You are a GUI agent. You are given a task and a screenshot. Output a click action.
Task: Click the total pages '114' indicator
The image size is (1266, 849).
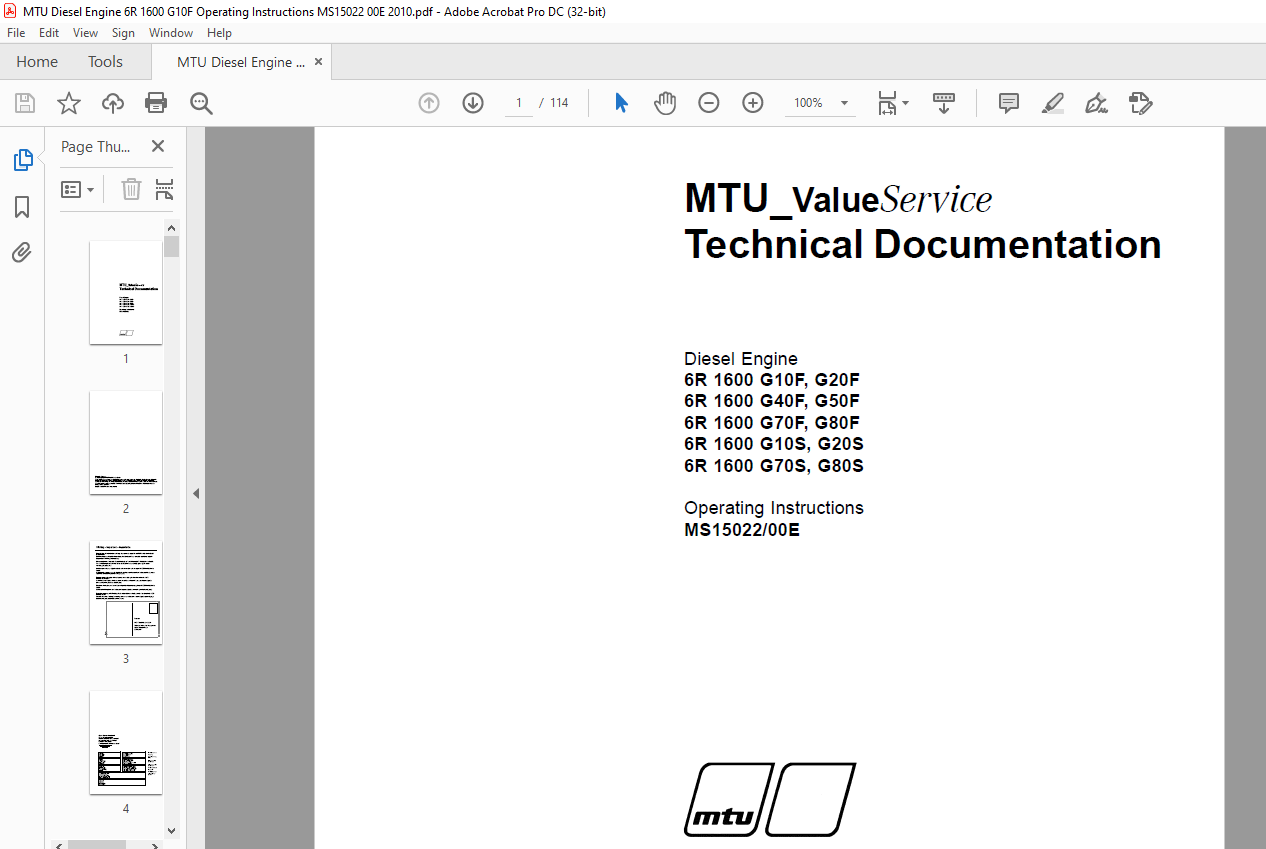tap(559, 103)
